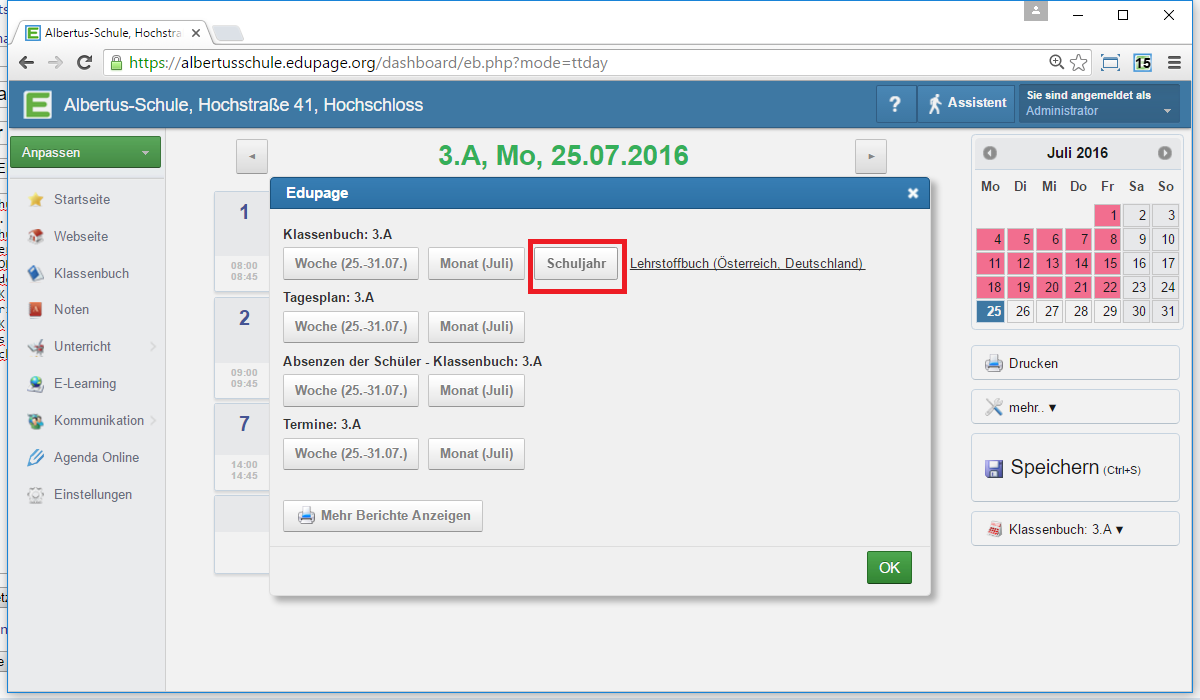The image size is (1200, 700).
Task: Choose Woche (25.-31.07.) under Klassenbuch: 3.A
Action: point(351,263)
